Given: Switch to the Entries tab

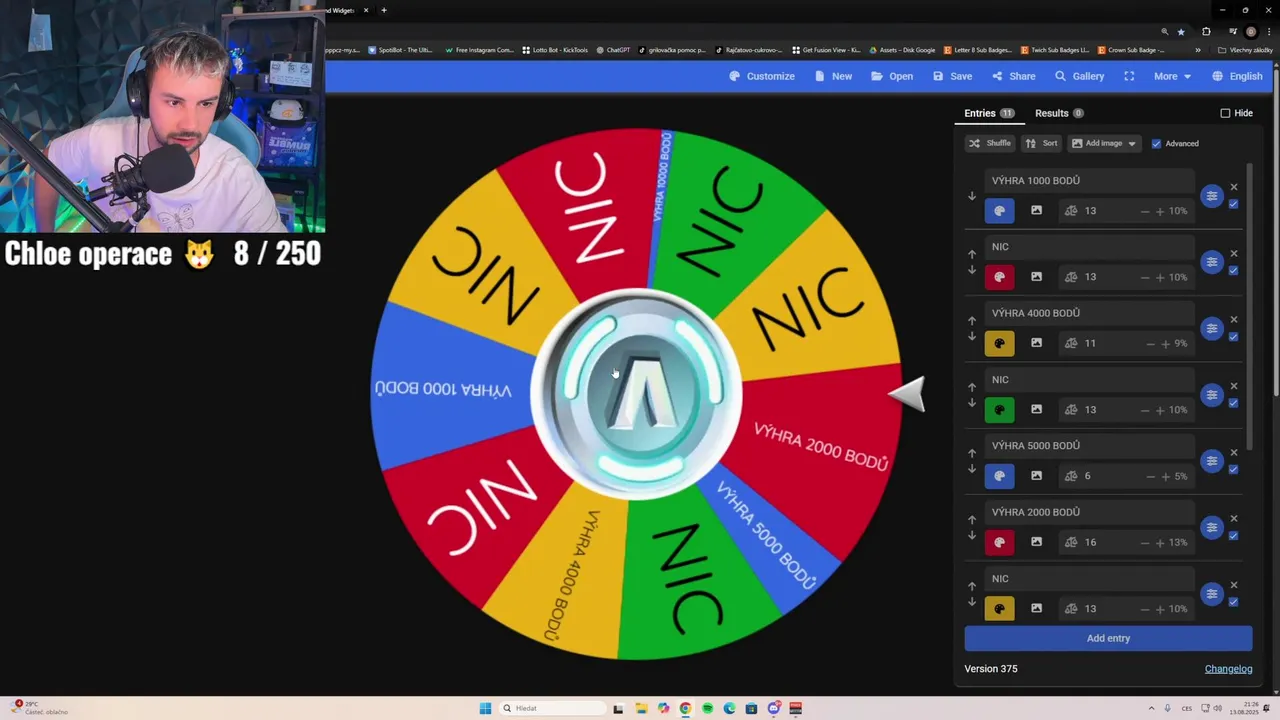Looking at the screenshot, I should pyautogui.click(x=989, y=113).
